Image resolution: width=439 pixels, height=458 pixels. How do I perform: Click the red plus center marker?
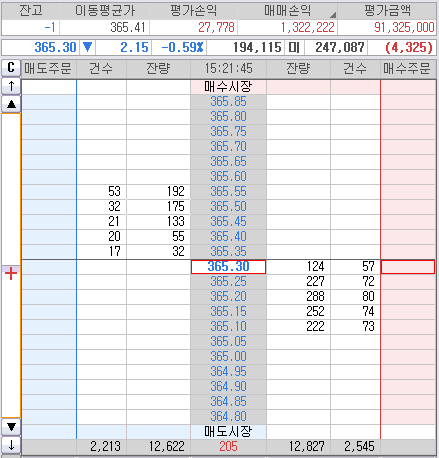(11, 273)
